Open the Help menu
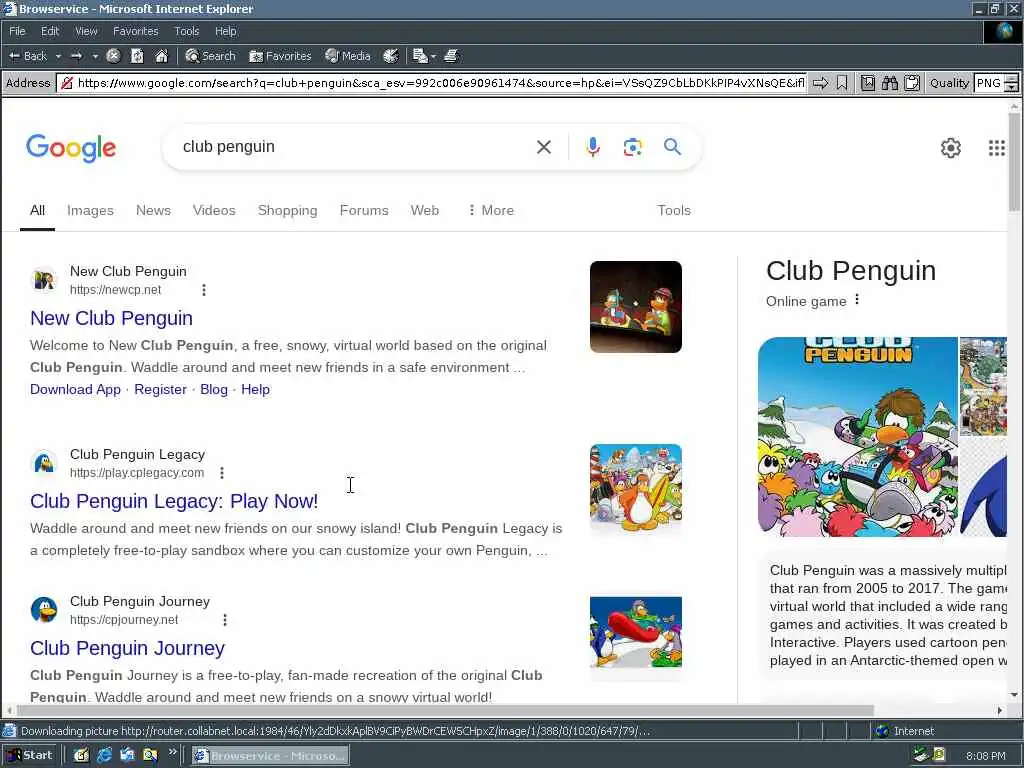 (225, 31)
